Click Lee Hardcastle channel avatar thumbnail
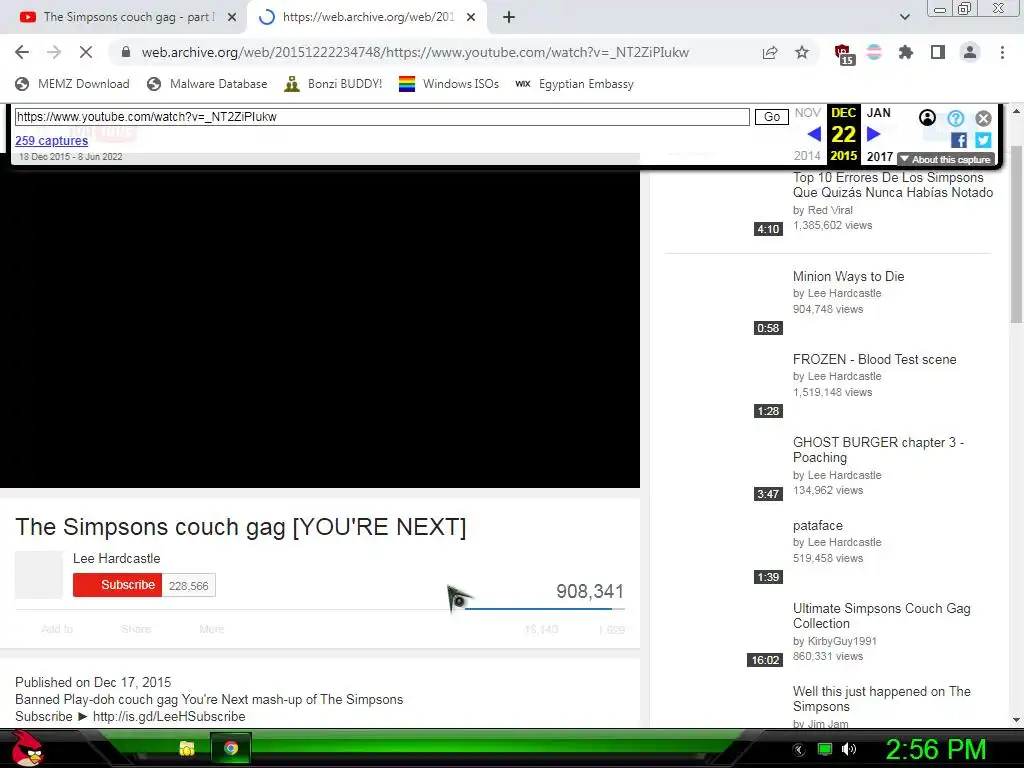Screen dimensions: 1024x768 39,575
